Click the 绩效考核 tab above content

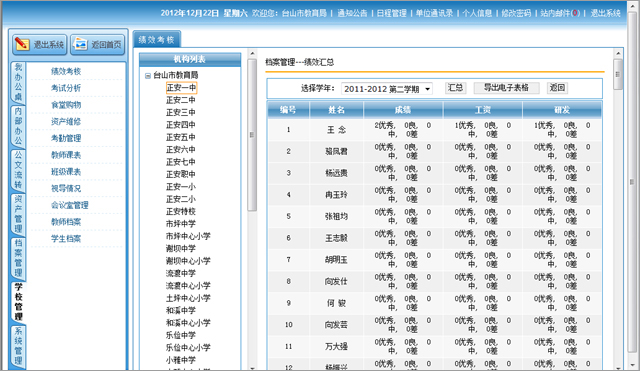(x=157, y=40)
